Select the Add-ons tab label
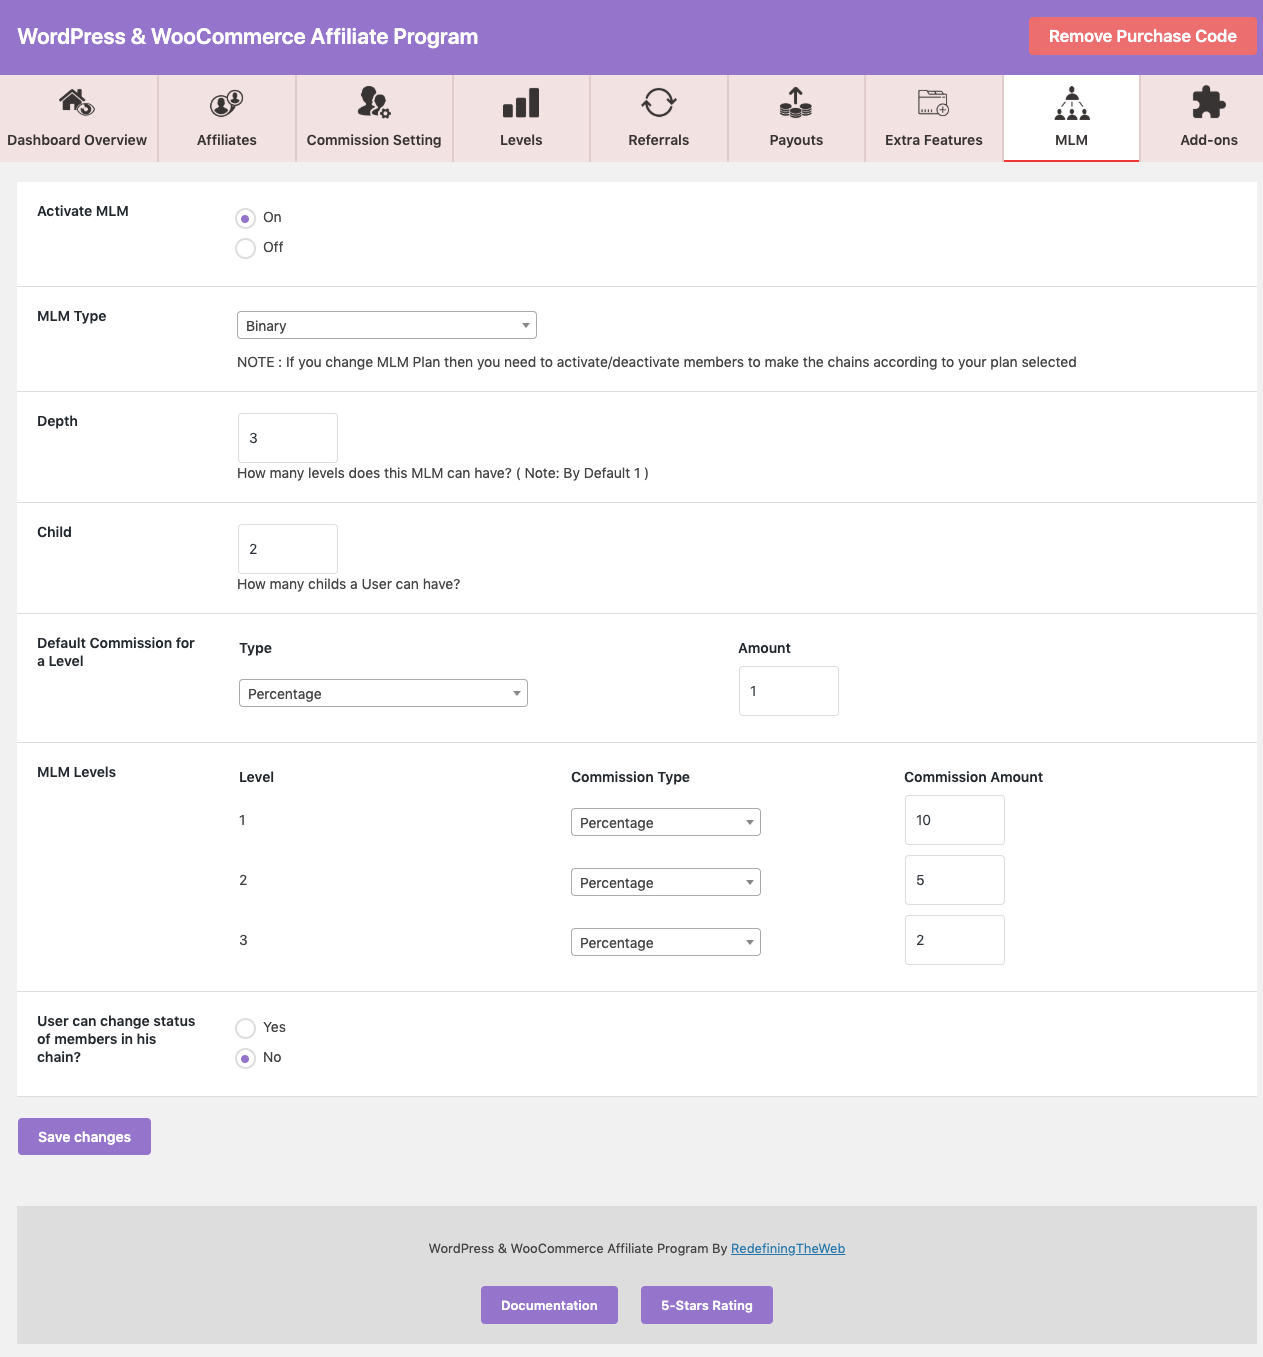 click(1209, 140)
